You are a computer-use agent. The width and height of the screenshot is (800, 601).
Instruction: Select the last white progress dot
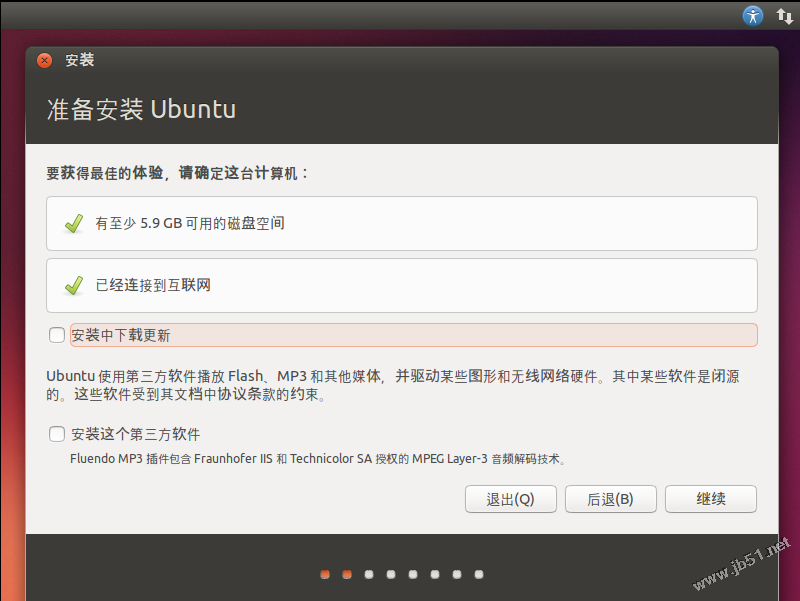click(479, 574)
